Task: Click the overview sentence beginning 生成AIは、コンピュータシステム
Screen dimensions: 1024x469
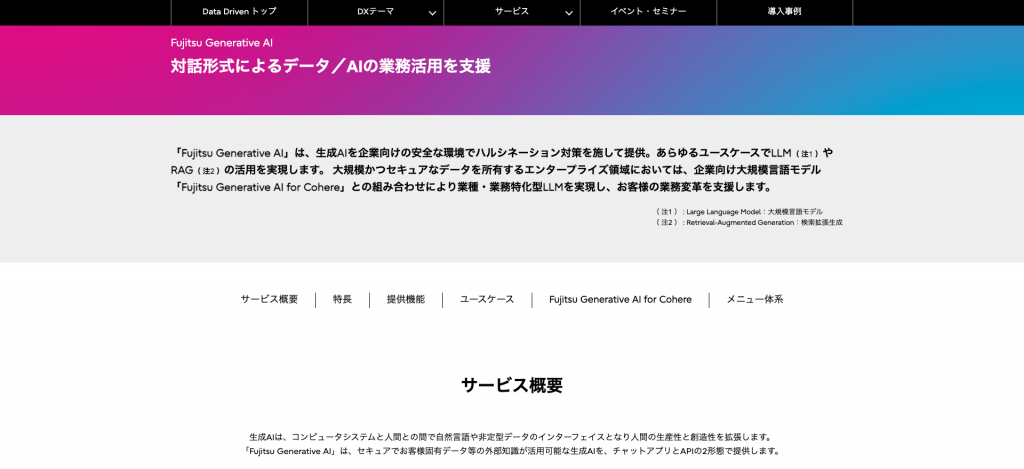Action: click(511, 436)
